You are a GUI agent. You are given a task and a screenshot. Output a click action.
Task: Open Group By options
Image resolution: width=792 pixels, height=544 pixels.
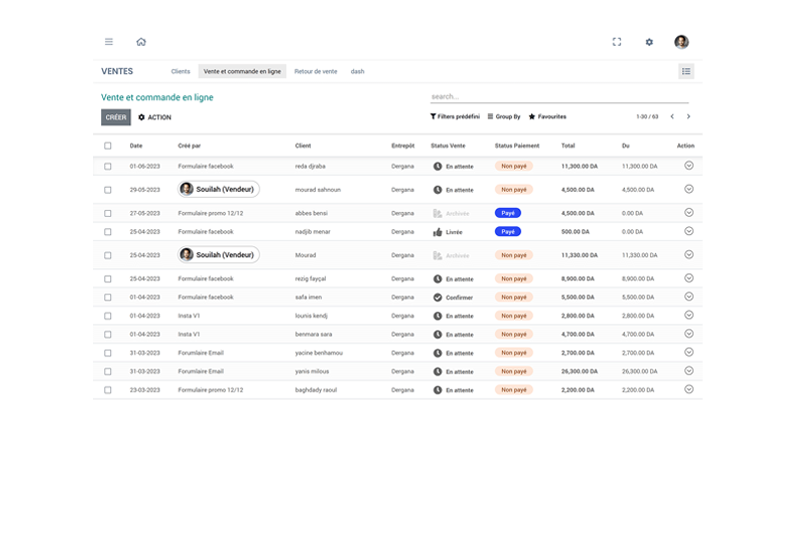pyautogui.click(x=504, y=117)
